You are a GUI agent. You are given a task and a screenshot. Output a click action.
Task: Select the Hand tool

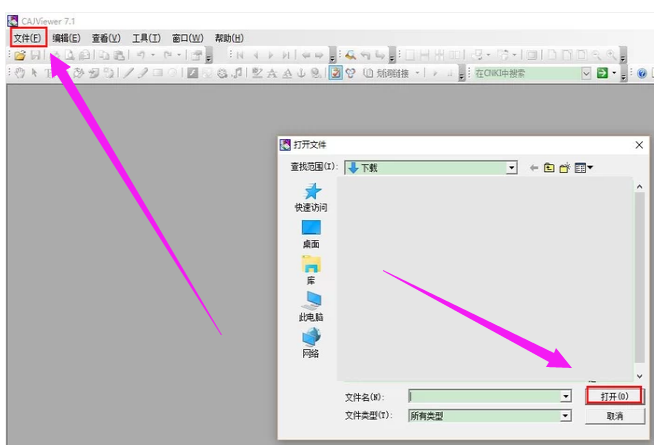pos(20,73)
